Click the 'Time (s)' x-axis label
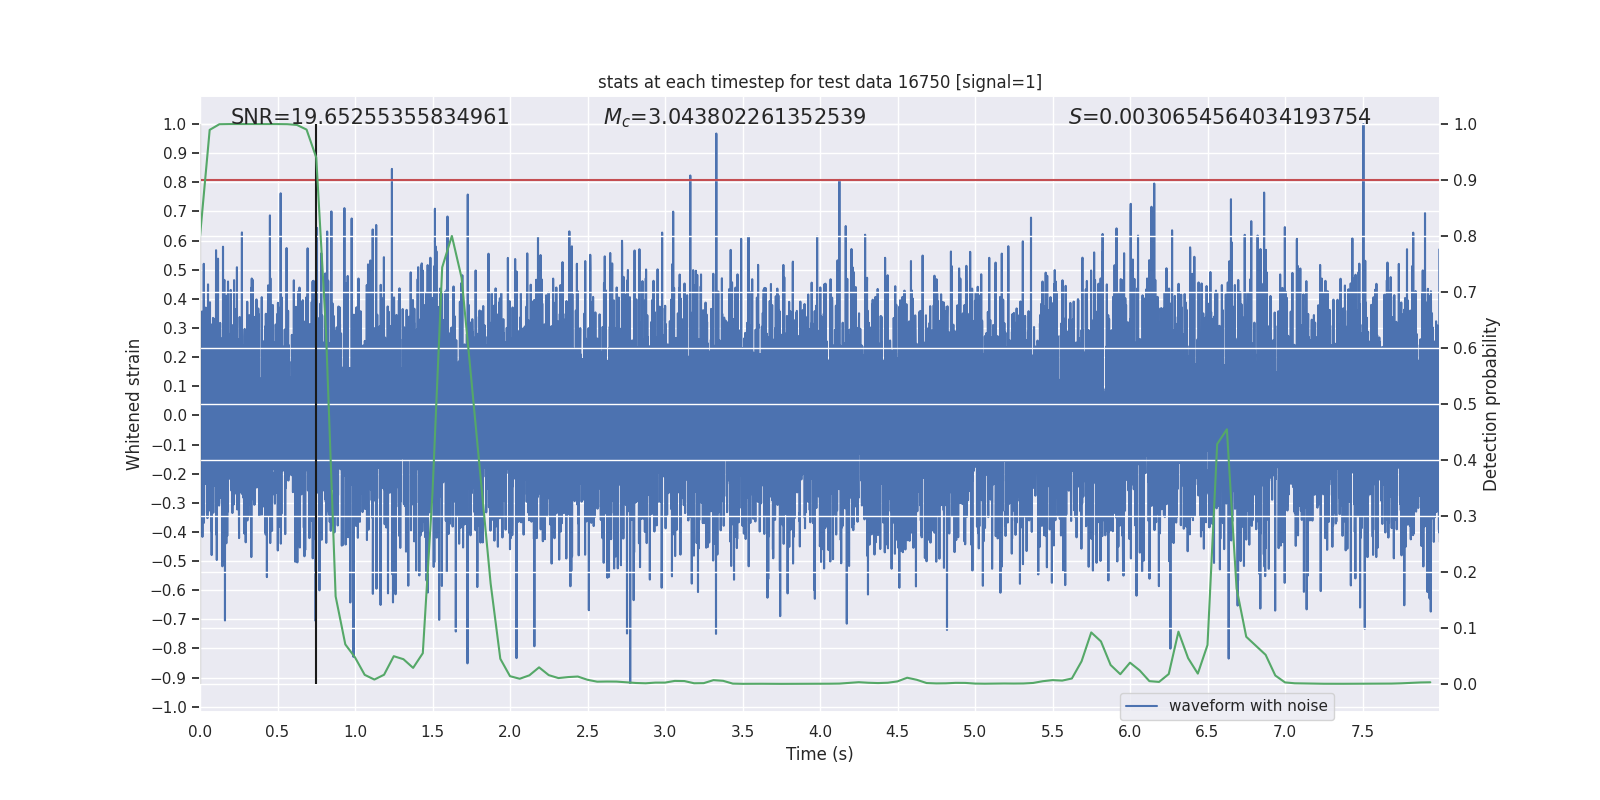 pos(819,754)
